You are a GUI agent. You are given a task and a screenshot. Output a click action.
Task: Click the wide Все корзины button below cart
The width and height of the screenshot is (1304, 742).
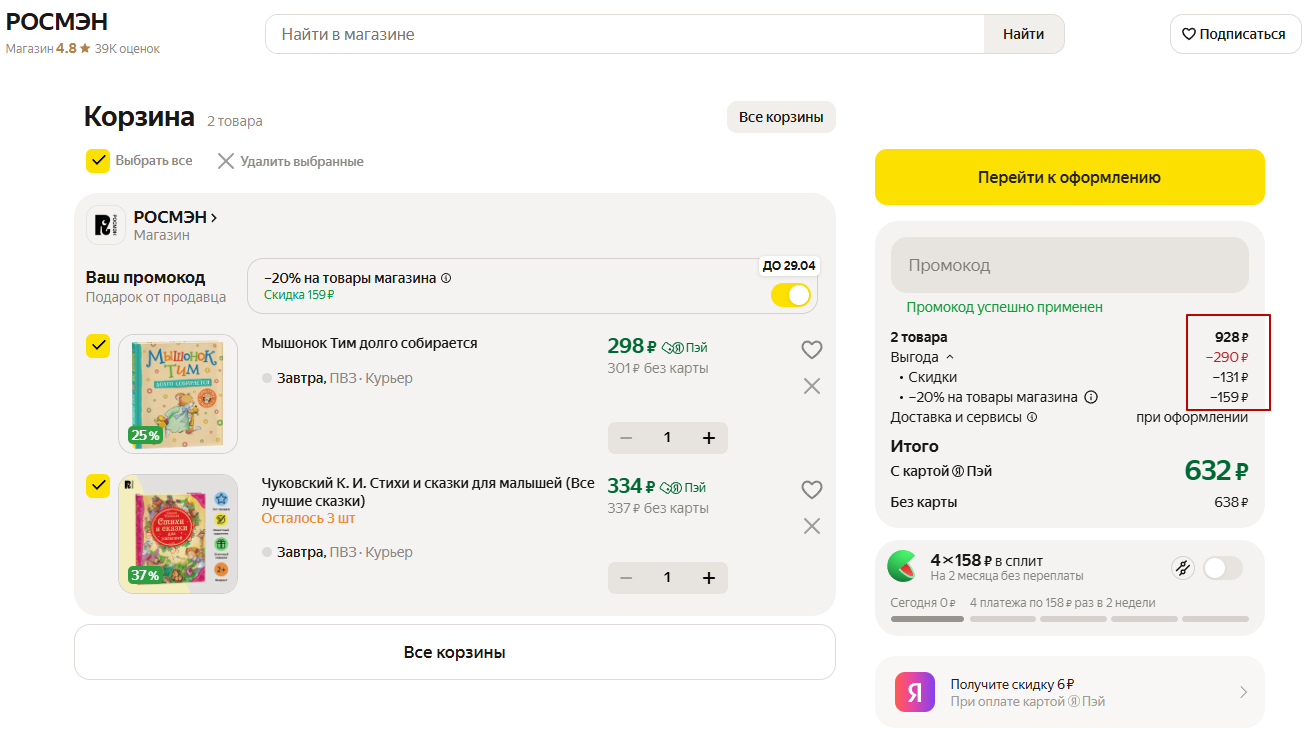pyautogui.click(x=455, y=652)
